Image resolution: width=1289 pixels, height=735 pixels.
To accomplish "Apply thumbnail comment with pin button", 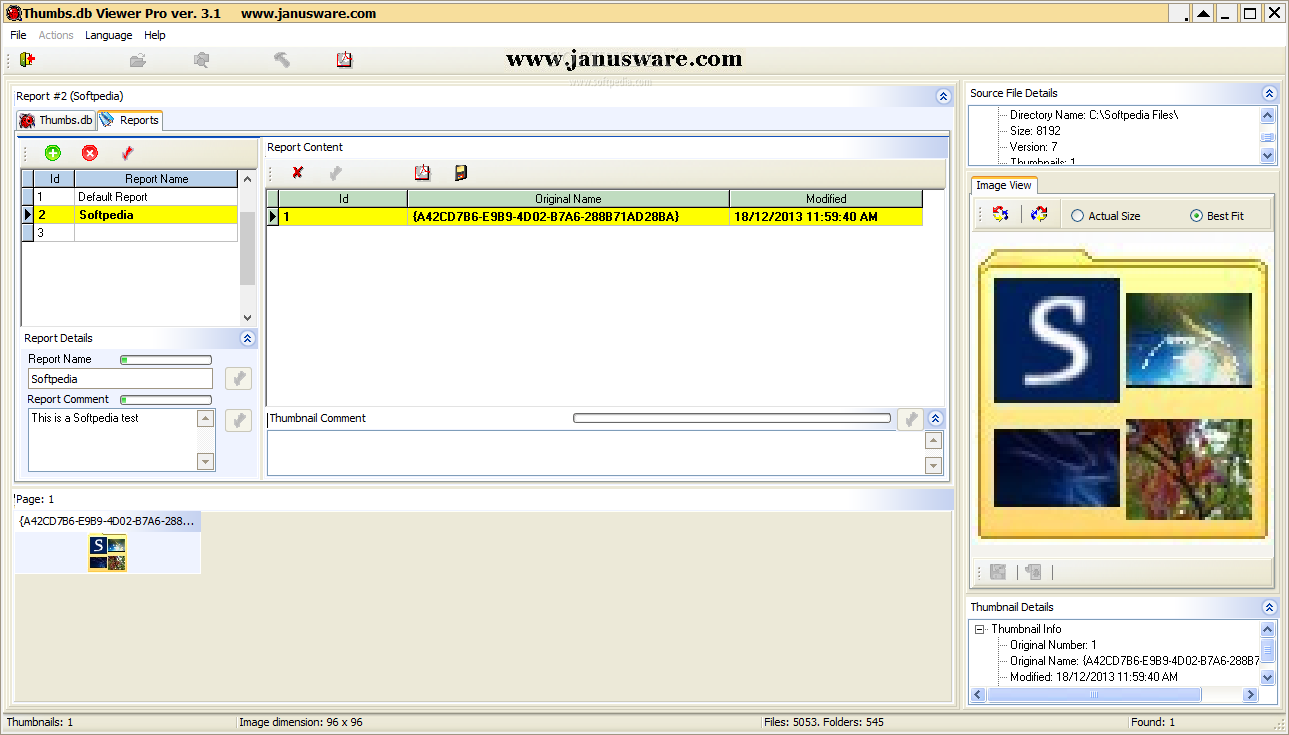I will [910, 419].
